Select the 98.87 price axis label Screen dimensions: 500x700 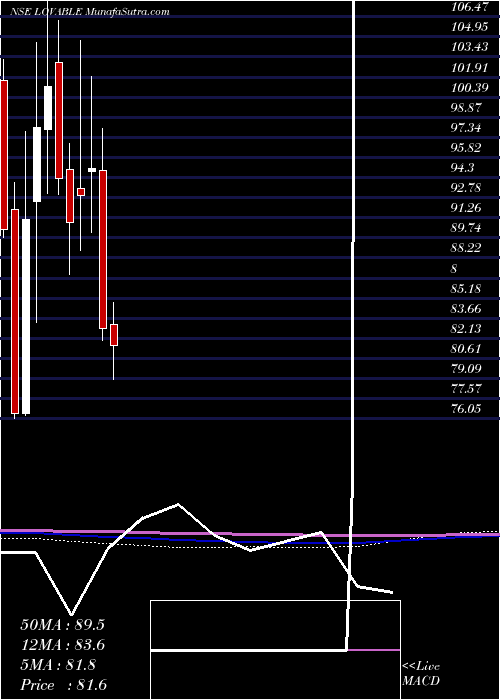click(x=467, y=108)
